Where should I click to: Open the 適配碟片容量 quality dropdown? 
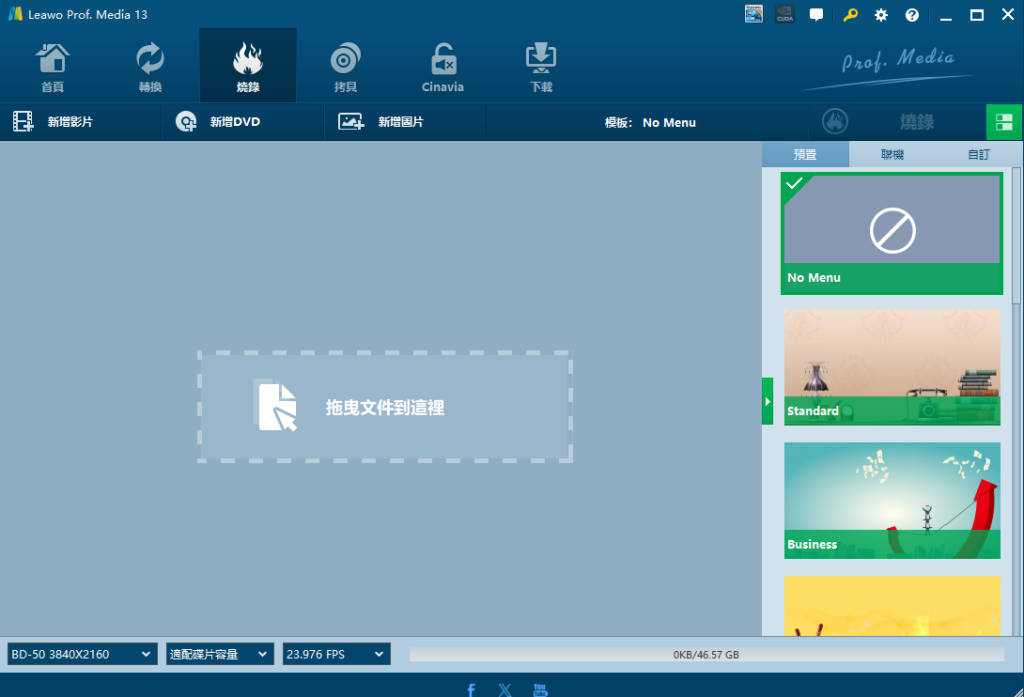[219, 654]
